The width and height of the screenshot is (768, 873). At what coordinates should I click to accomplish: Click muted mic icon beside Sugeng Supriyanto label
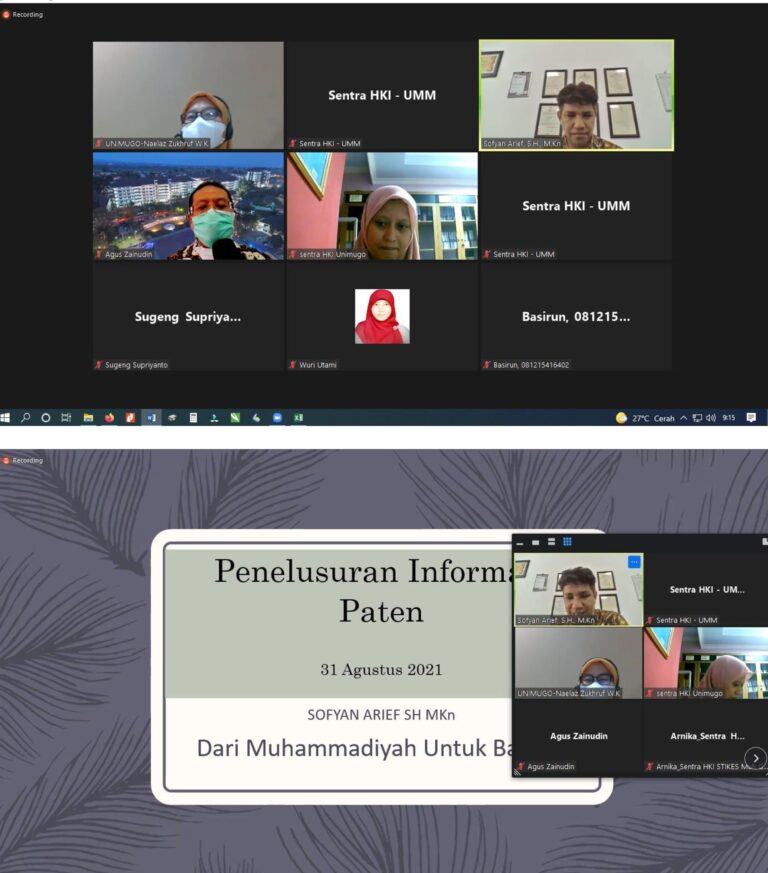click(x=99, y=365)
